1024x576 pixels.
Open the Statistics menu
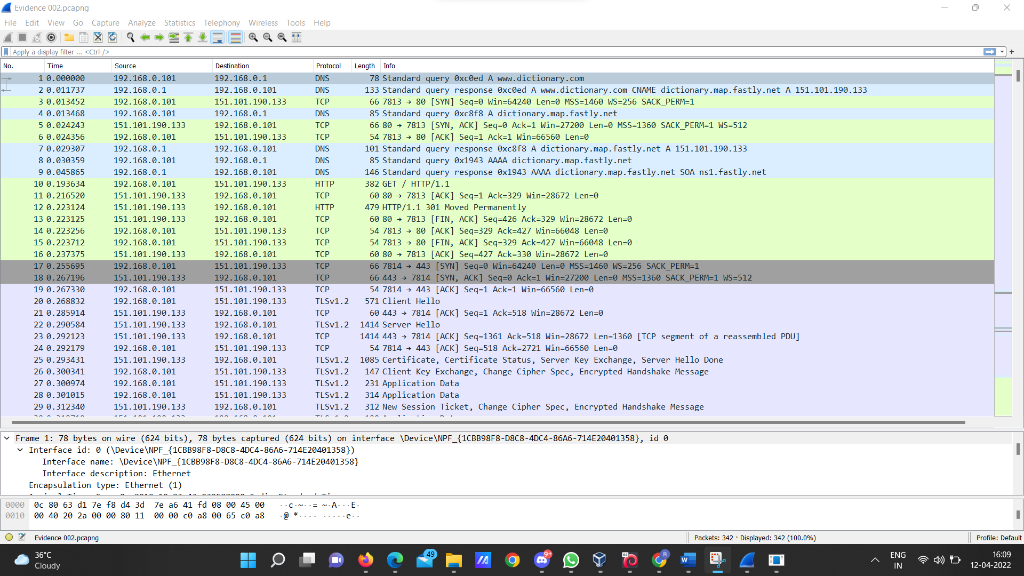pyautogui.click(x=181, y=22)
